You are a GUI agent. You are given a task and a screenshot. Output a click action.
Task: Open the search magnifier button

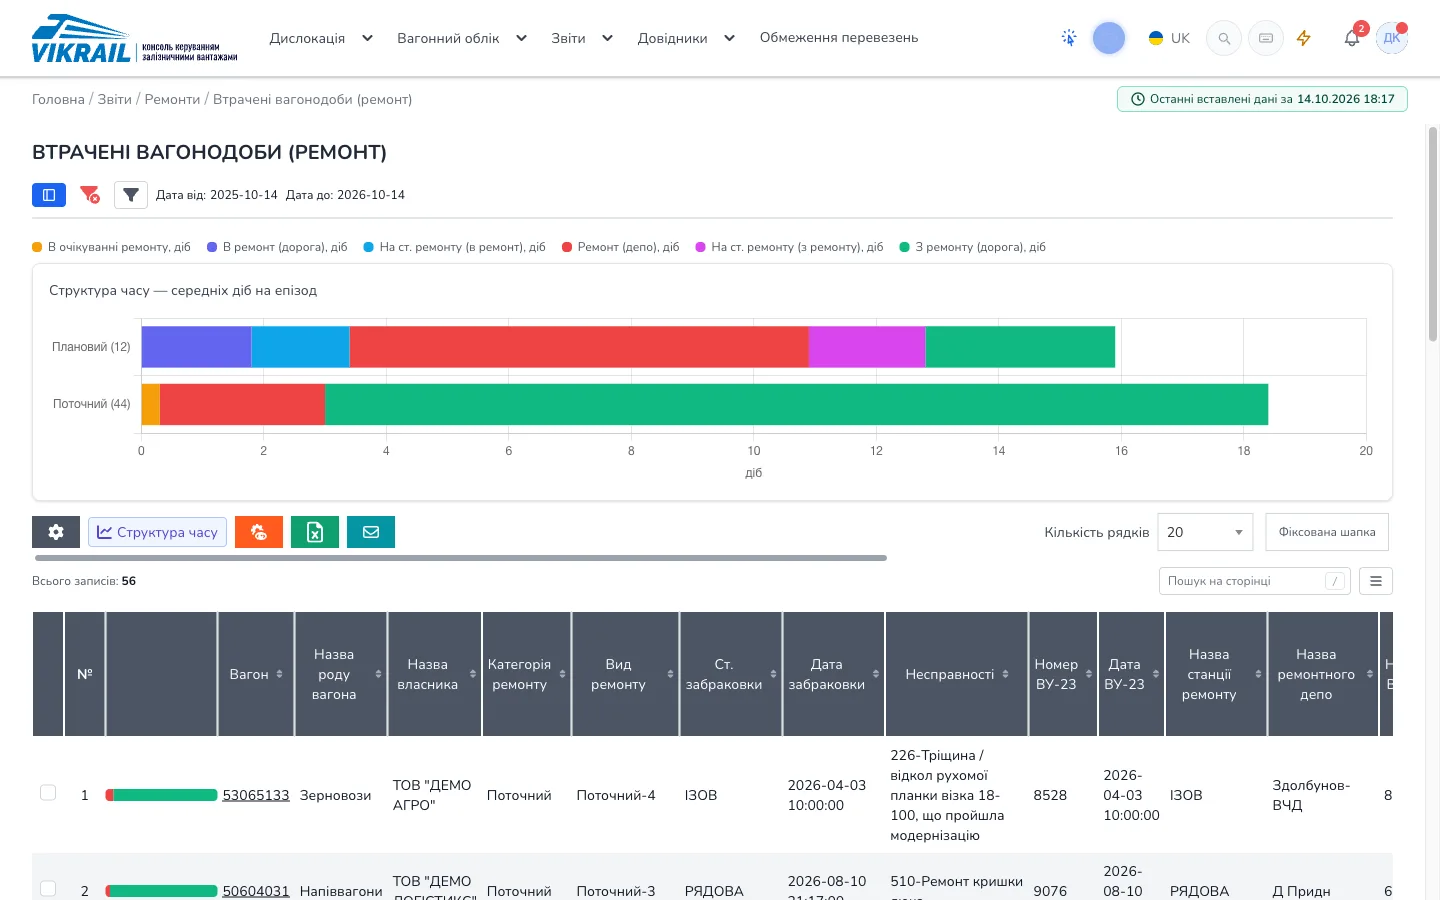coord(1224,38)
